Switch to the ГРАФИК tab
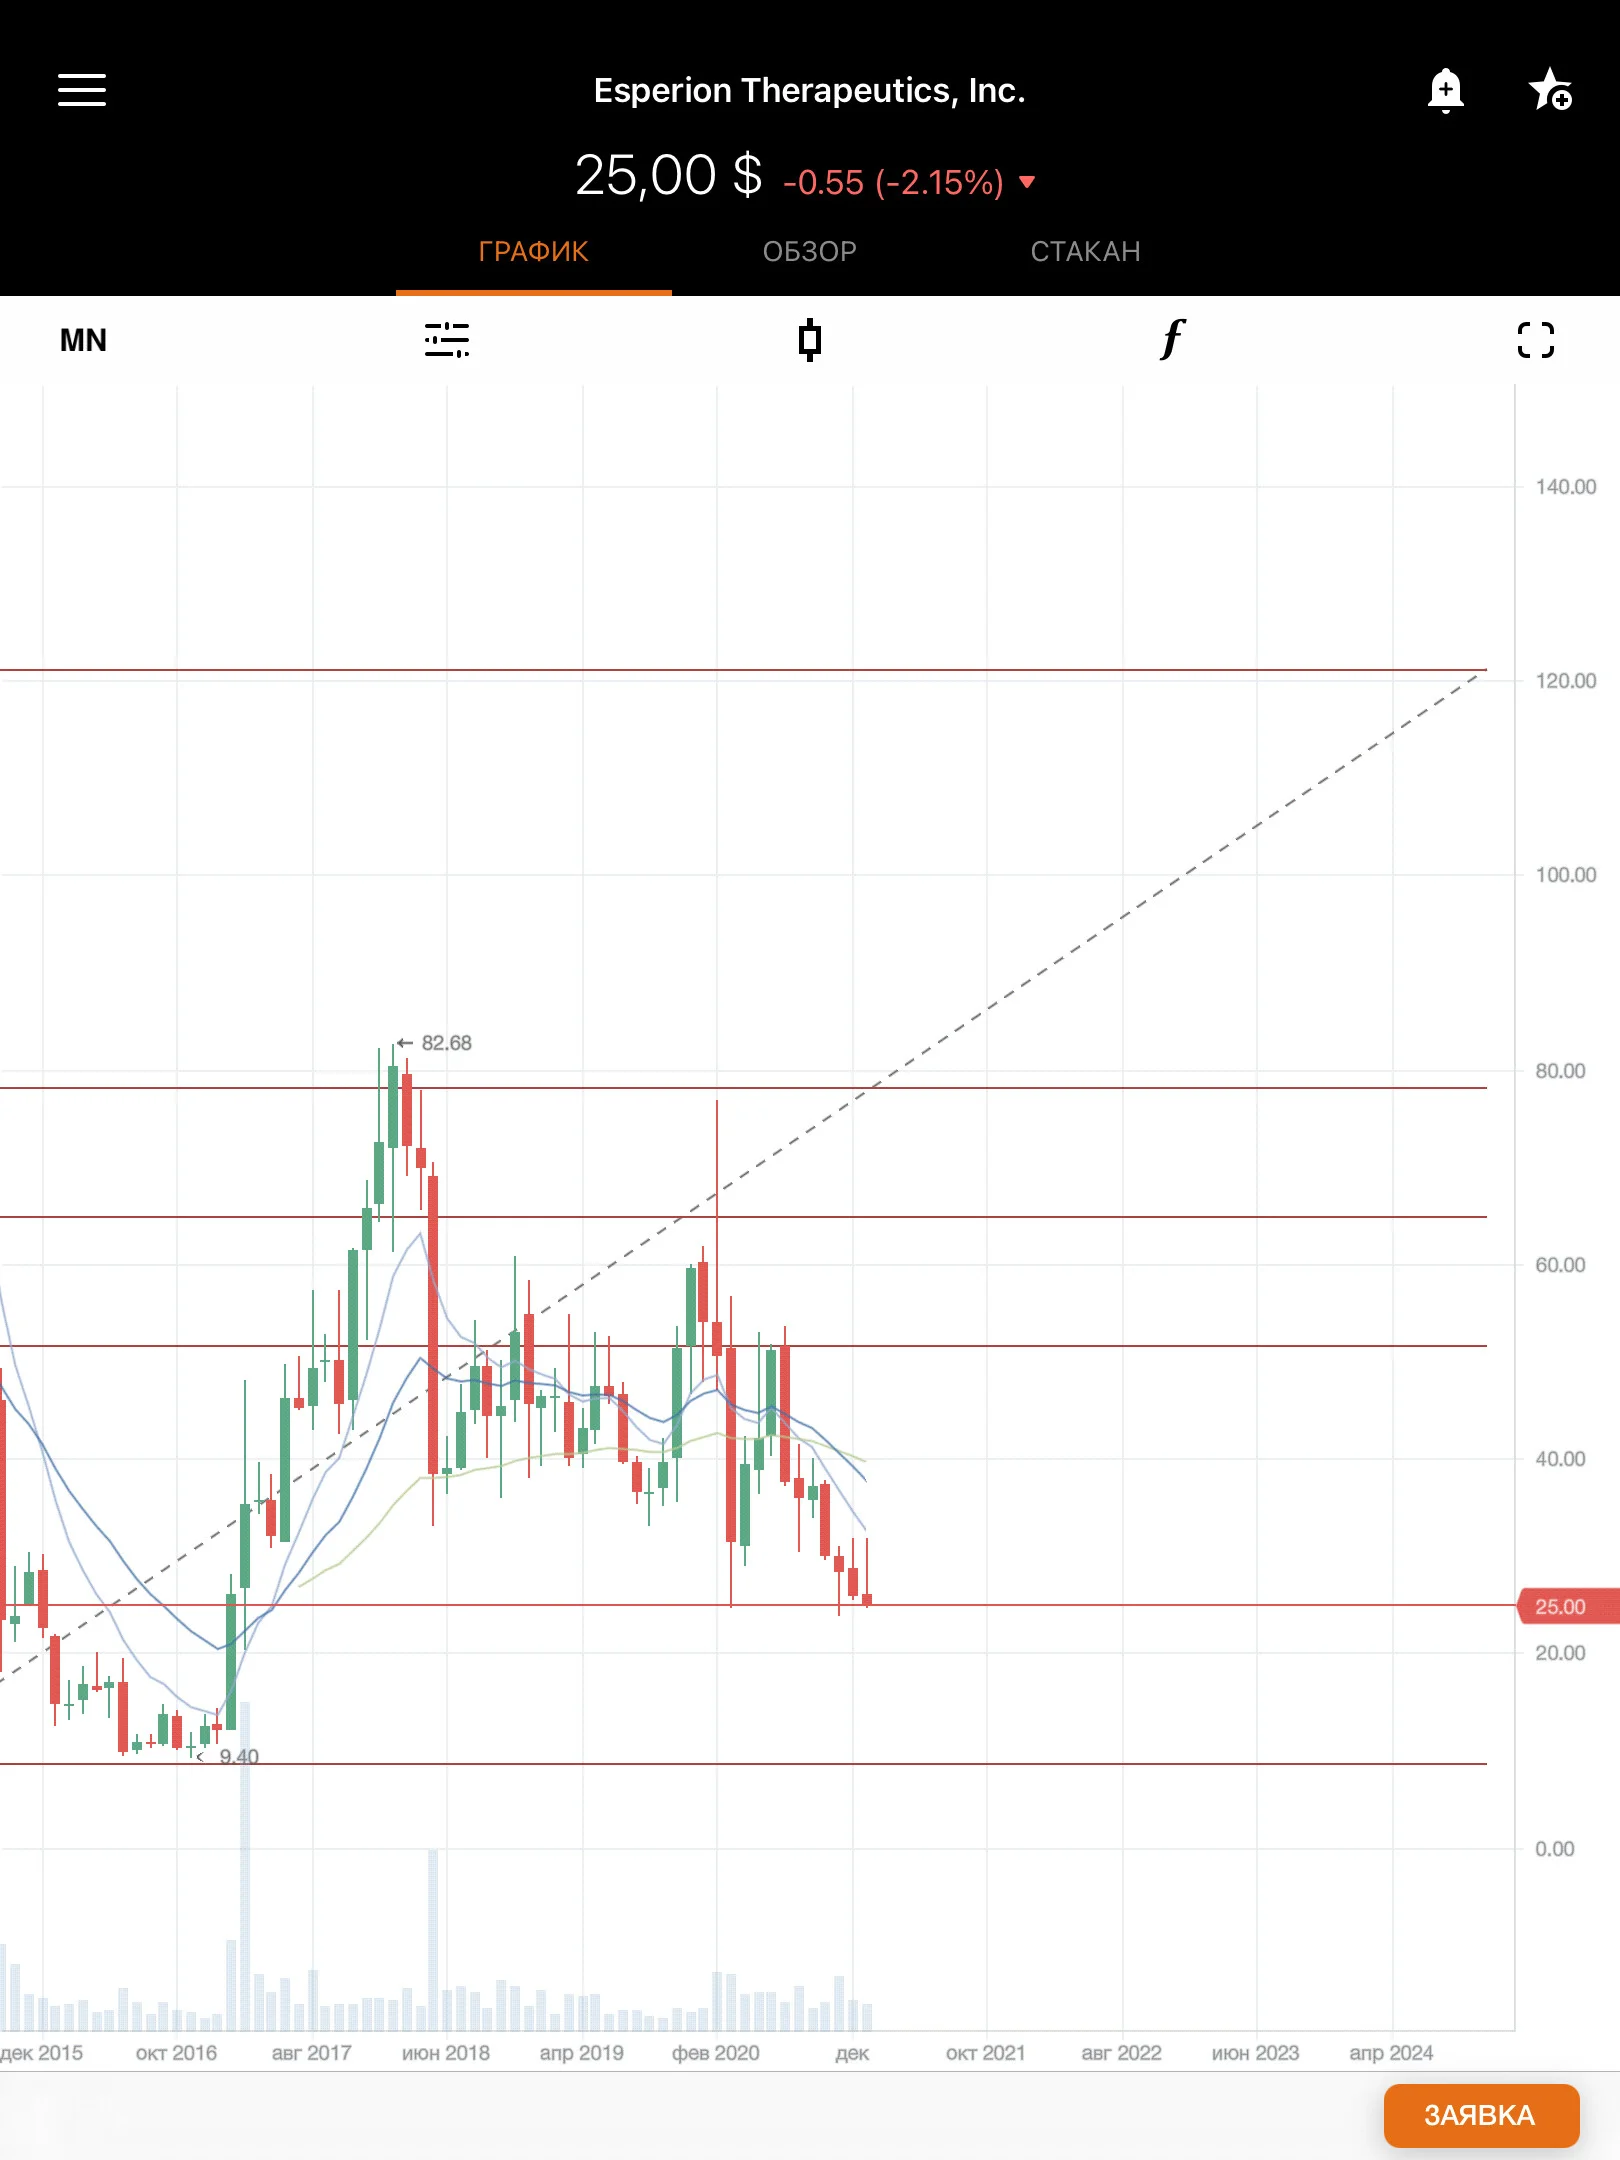 (533, 251)
